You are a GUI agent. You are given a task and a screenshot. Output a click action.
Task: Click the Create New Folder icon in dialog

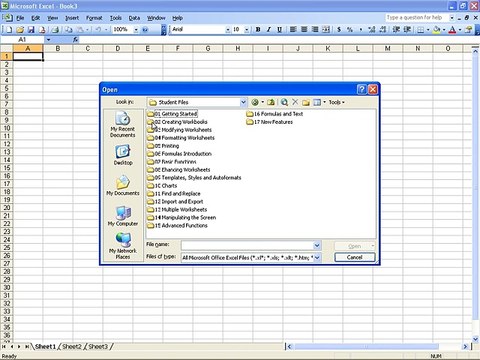306,102
